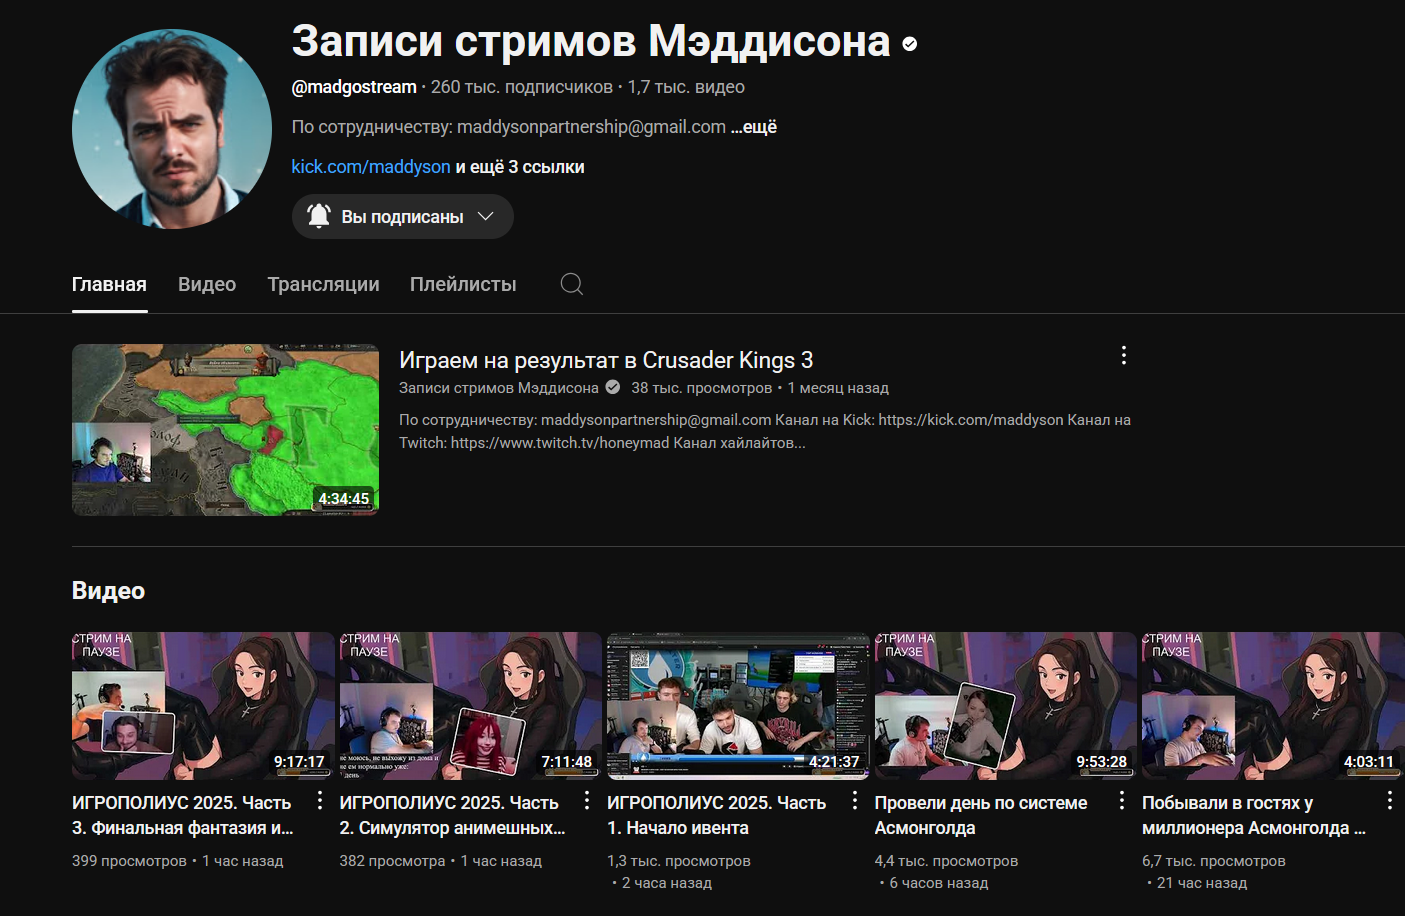Screen dimensions: 1405x916
Task: Open options for ИГРОПОЛИУС 2025 Часть 3 video
Action: coord(319,800)
